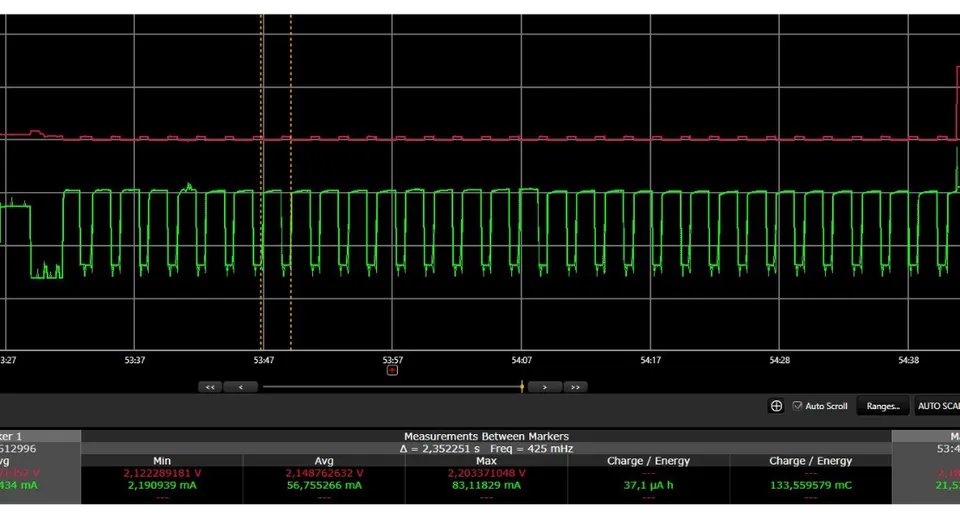The height and width of the screenshot is (519, 960).
Task: Click the maximum current 83,11829 mA value
Action: tap(486, 485)
